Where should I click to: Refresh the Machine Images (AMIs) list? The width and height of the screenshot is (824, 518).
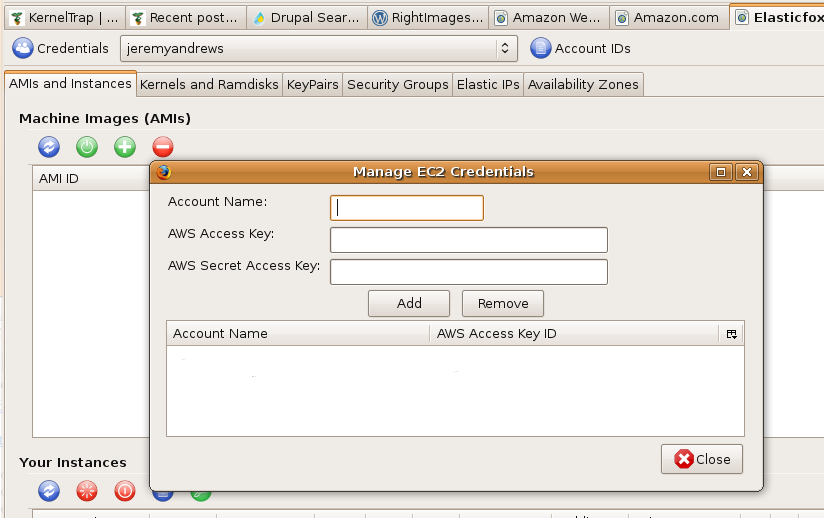[49, 147]
